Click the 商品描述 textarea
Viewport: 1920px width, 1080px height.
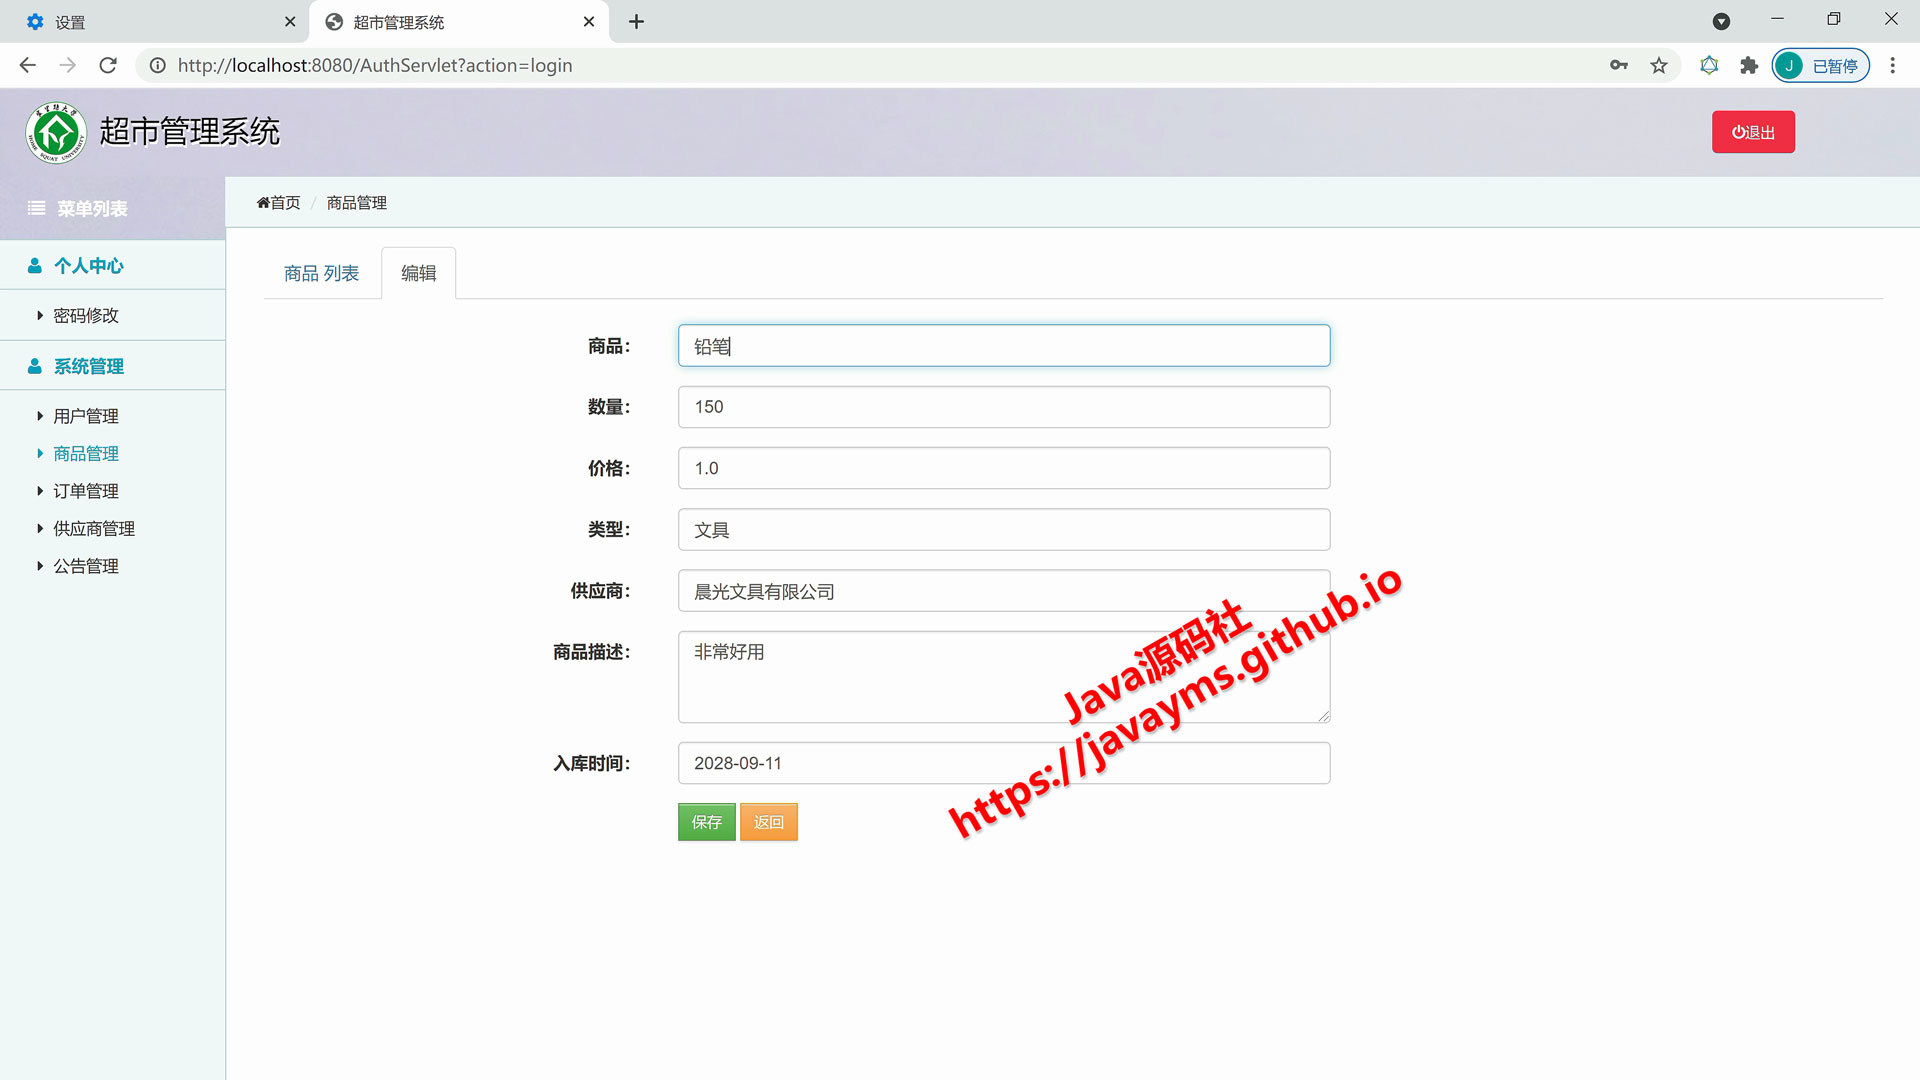tap(1004, 677)
